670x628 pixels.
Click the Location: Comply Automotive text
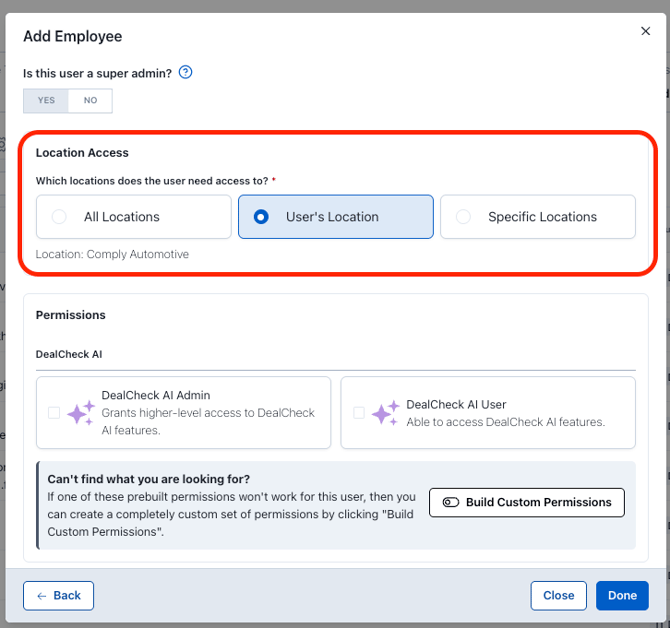click(112, 254)
